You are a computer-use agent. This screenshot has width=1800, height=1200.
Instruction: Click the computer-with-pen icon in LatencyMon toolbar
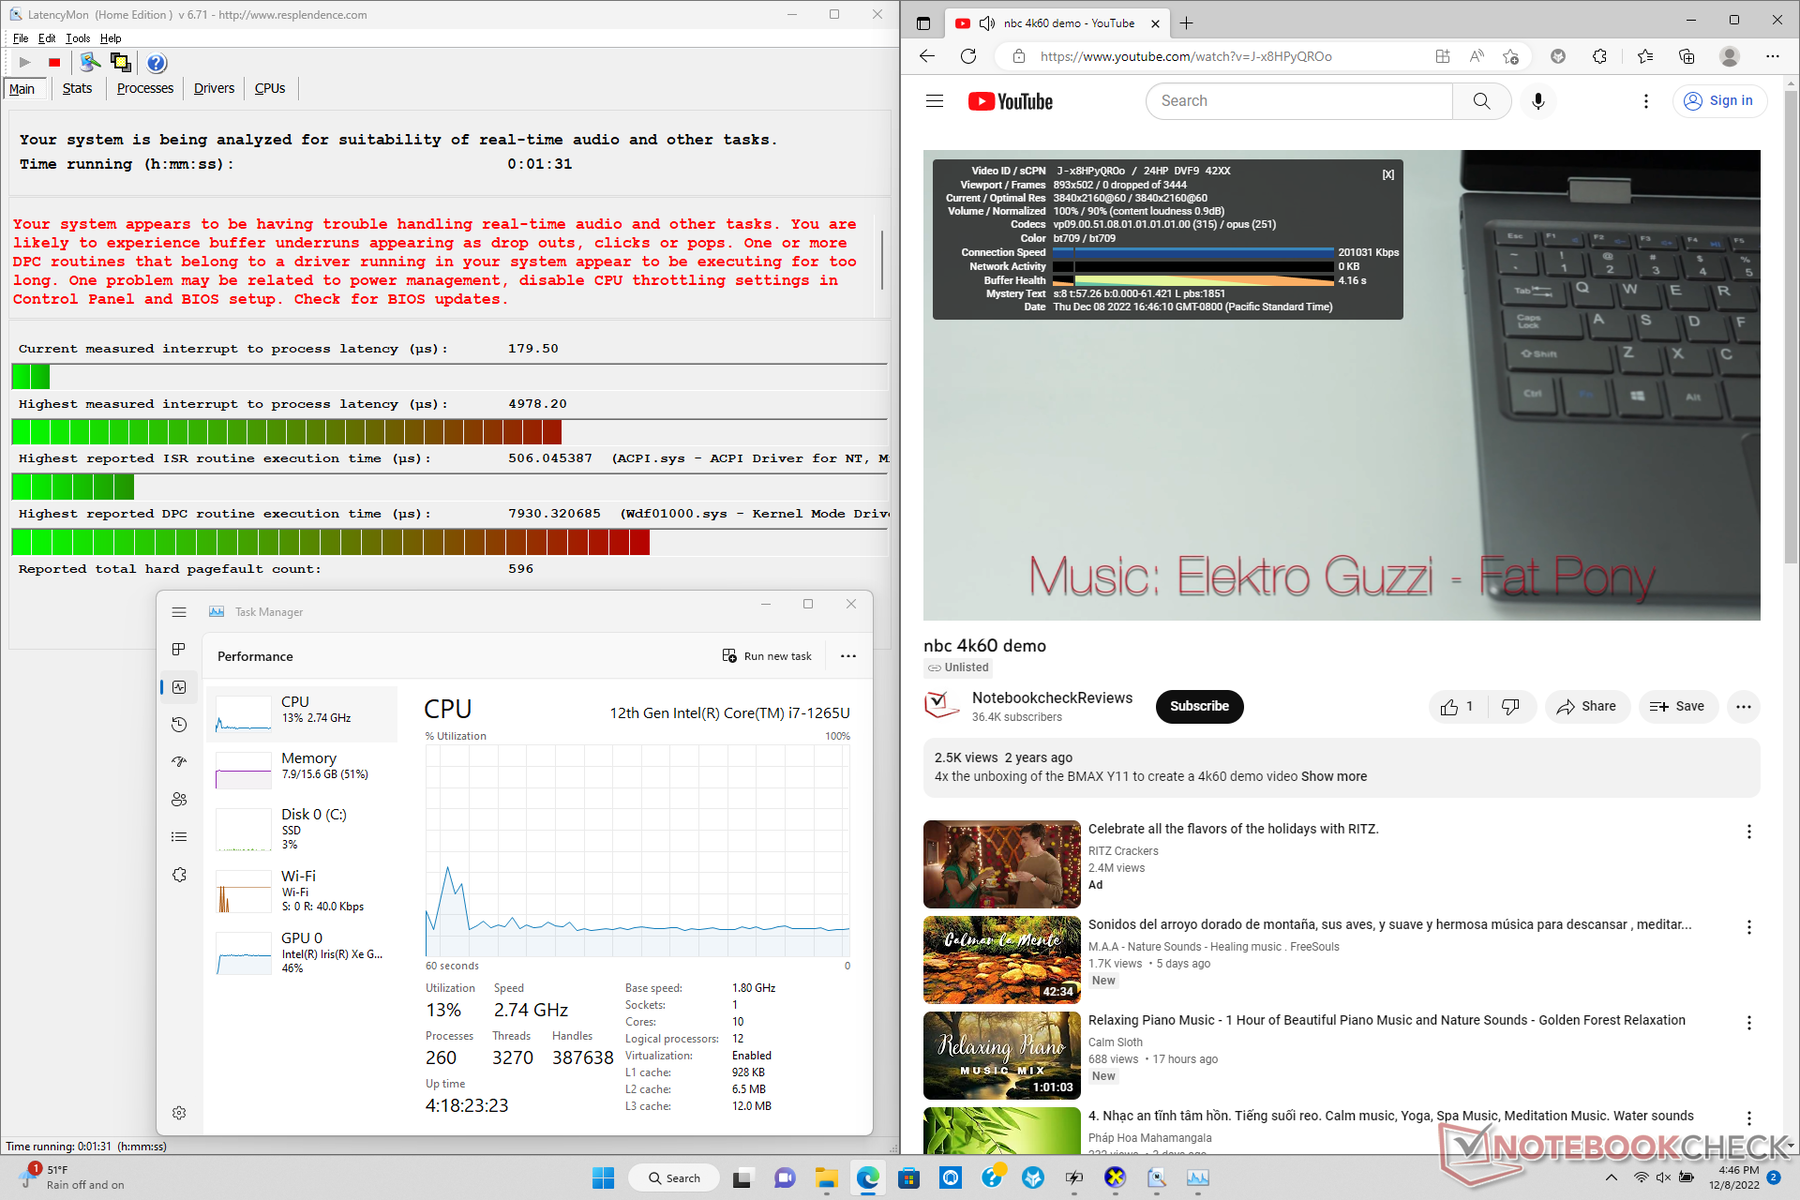click(x=90, y=63)
